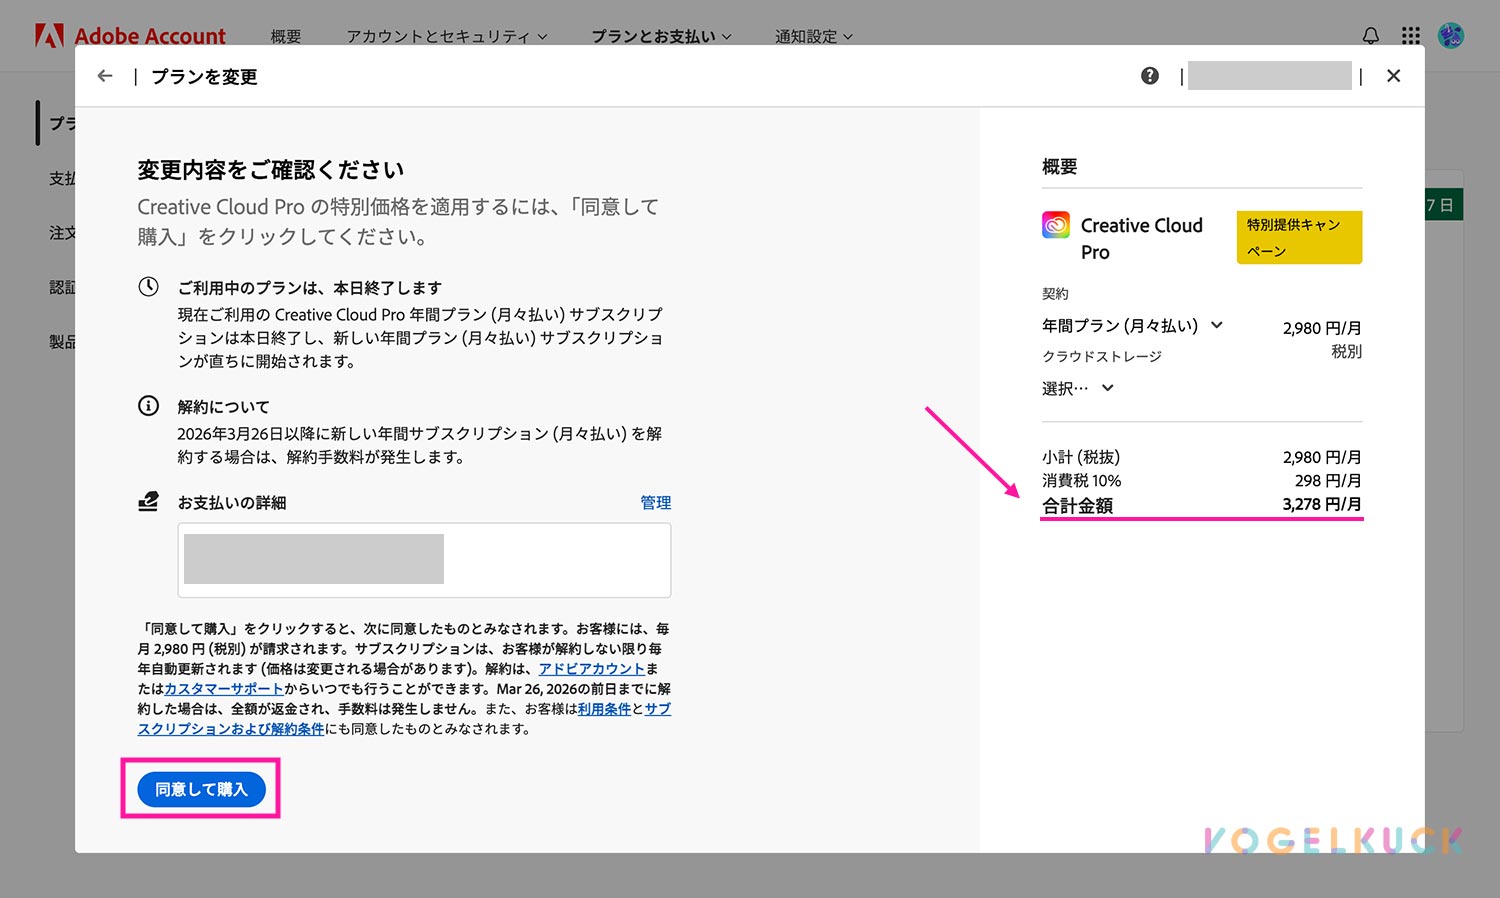Click the help question mark icon
The image size is (1500, 898).
tap(1149, 75)
